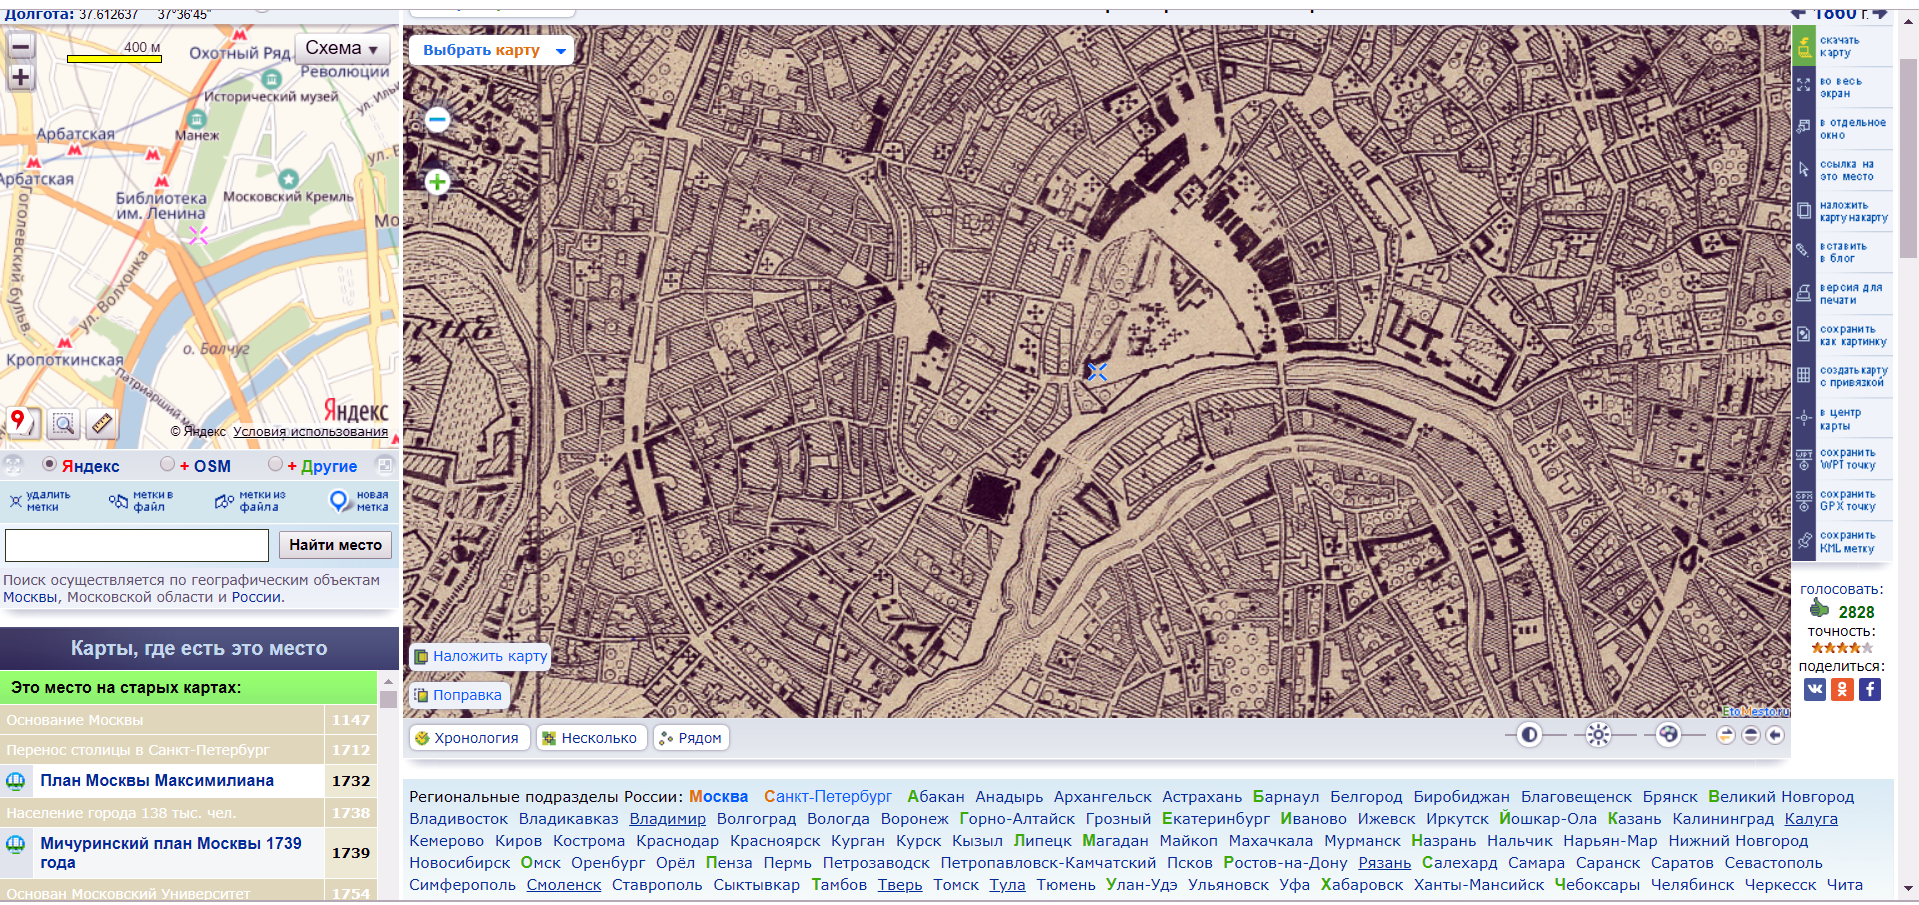This screenshot has height=905, width=1919.
Task: Open the 'Рязань' region link
Action: [x=1384, y=863]
